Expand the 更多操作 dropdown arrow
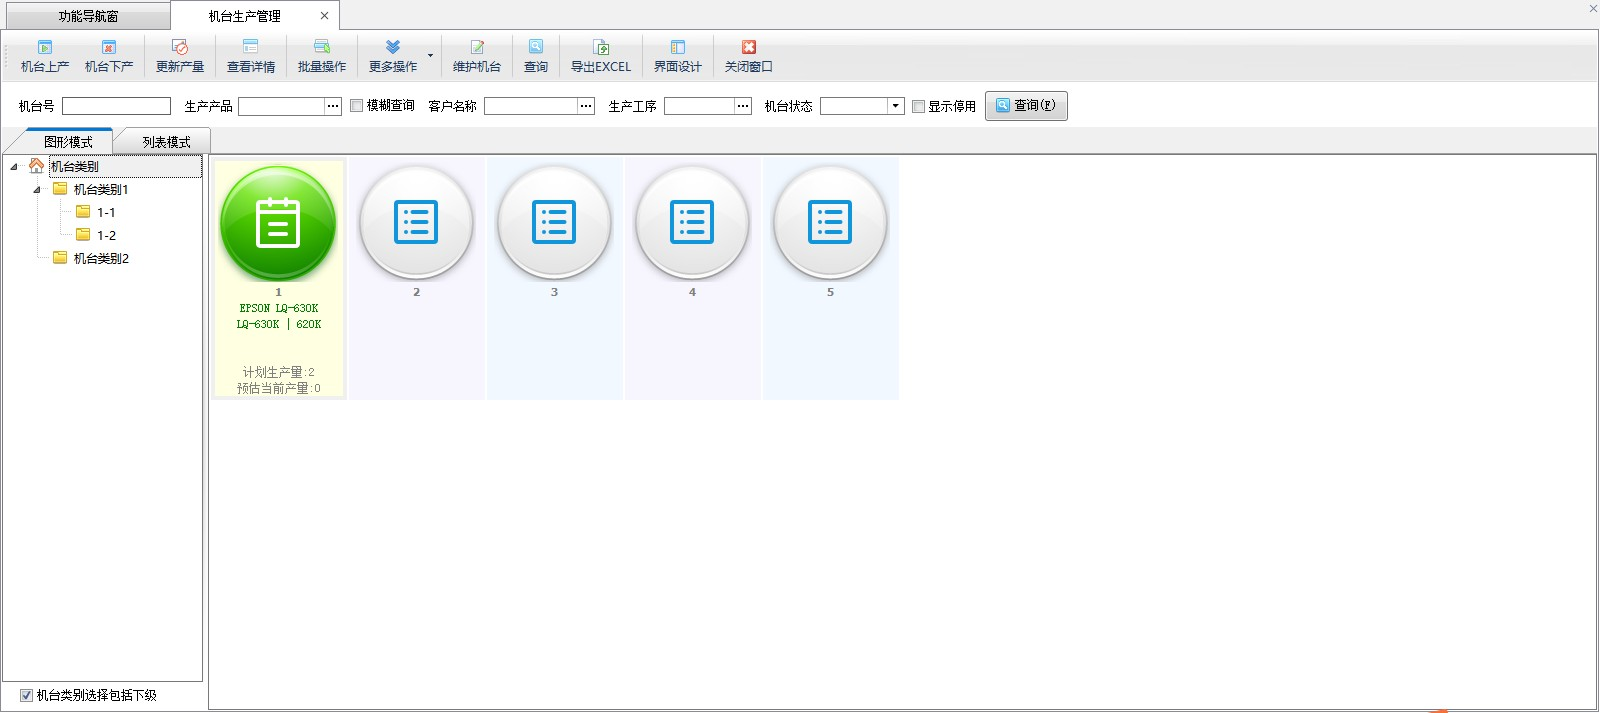The width and height of the screenshot is (1600, 713). pyautogui.click(x=430, y=56)
